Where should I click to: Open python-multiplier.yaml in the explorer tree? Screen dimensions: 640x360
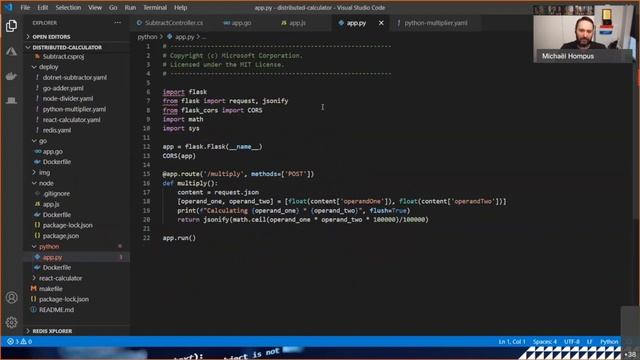(74, 109)
